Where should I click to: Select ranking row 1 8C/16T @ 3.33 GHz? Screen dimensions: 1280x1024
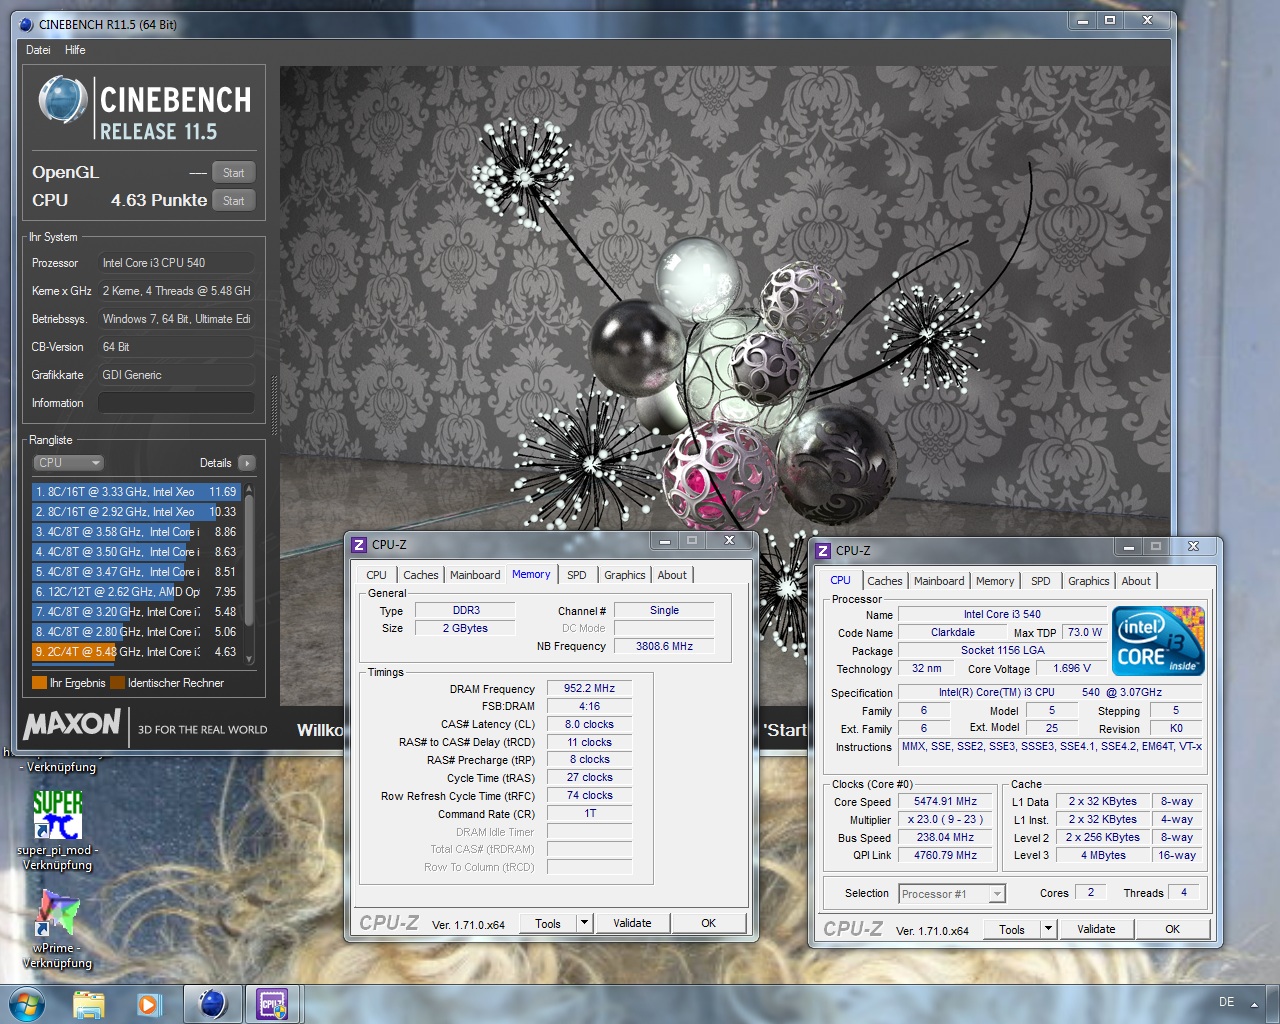[136, 492]
